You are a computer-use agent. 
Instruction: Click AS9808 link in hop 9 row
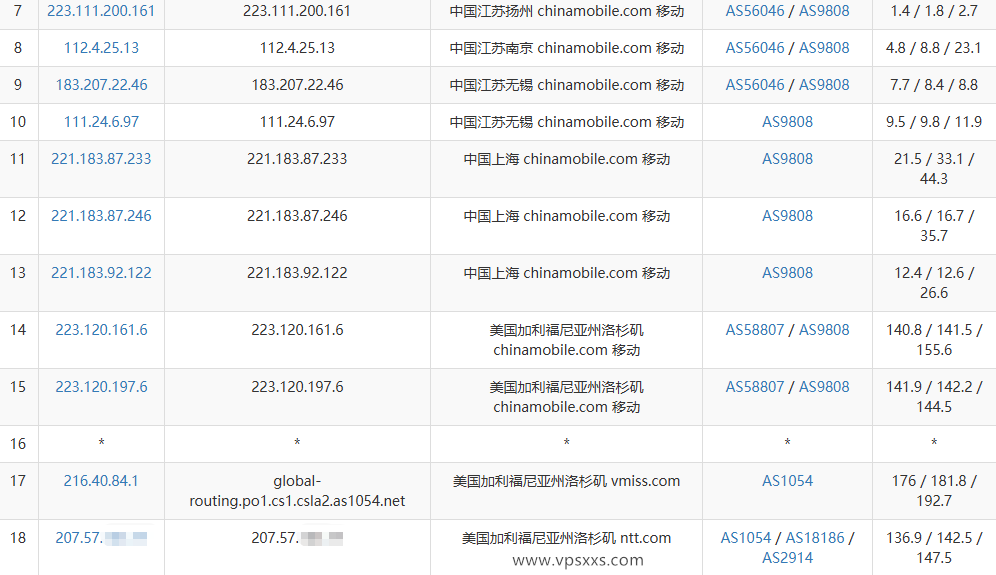tap(824, 85)
